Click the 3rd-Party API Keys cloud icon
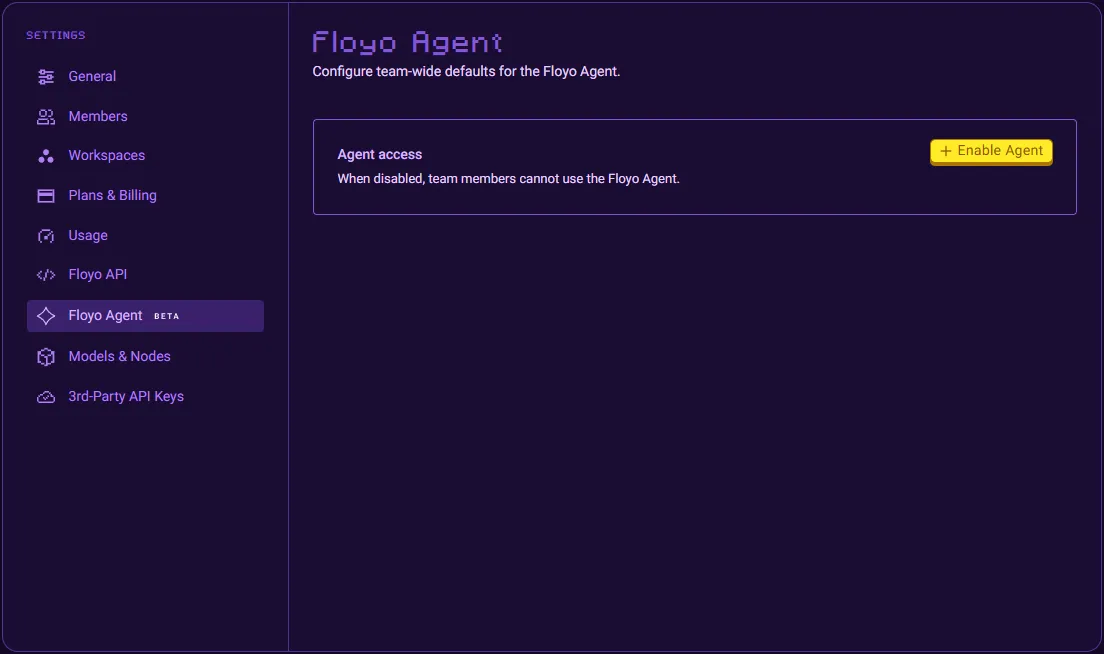Viewport: 1104px width, 654px height. pos(46,397)
